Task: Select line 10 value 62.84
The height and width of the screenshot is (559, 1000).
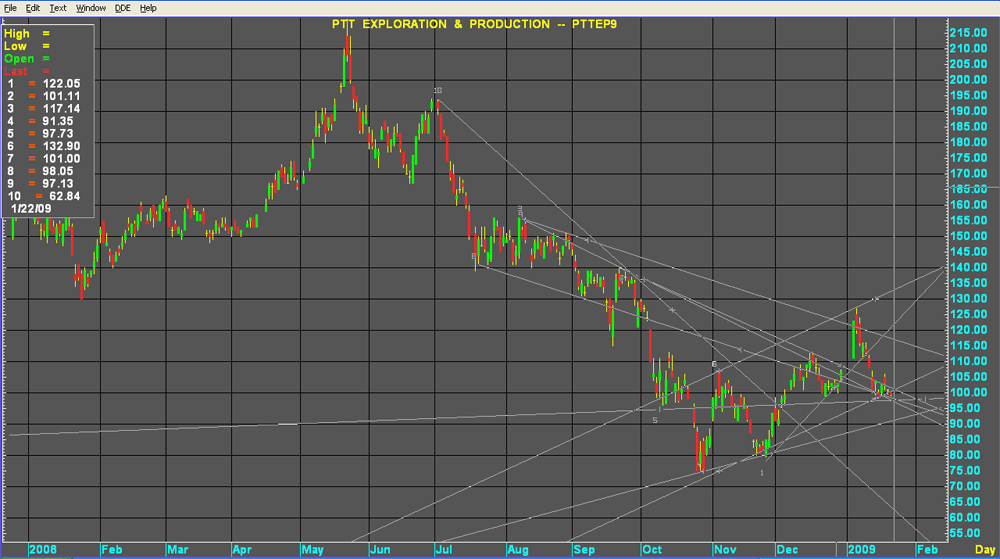Action: click(64, 196)
